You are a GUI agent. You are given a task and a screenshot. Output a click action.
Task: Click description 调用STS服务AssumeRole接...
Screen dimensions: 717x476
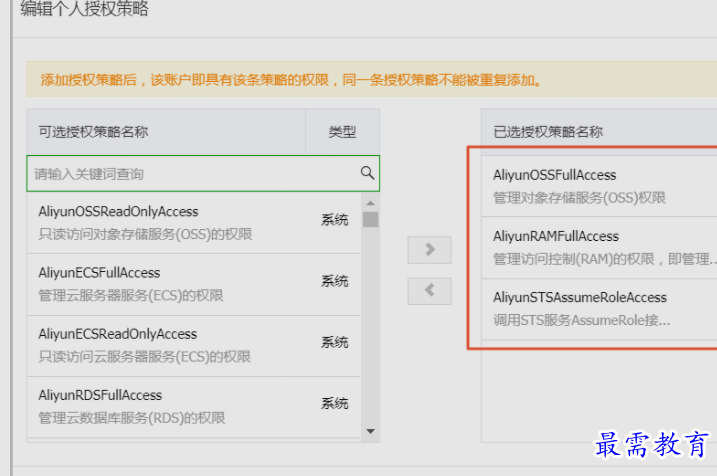(582, 320)
